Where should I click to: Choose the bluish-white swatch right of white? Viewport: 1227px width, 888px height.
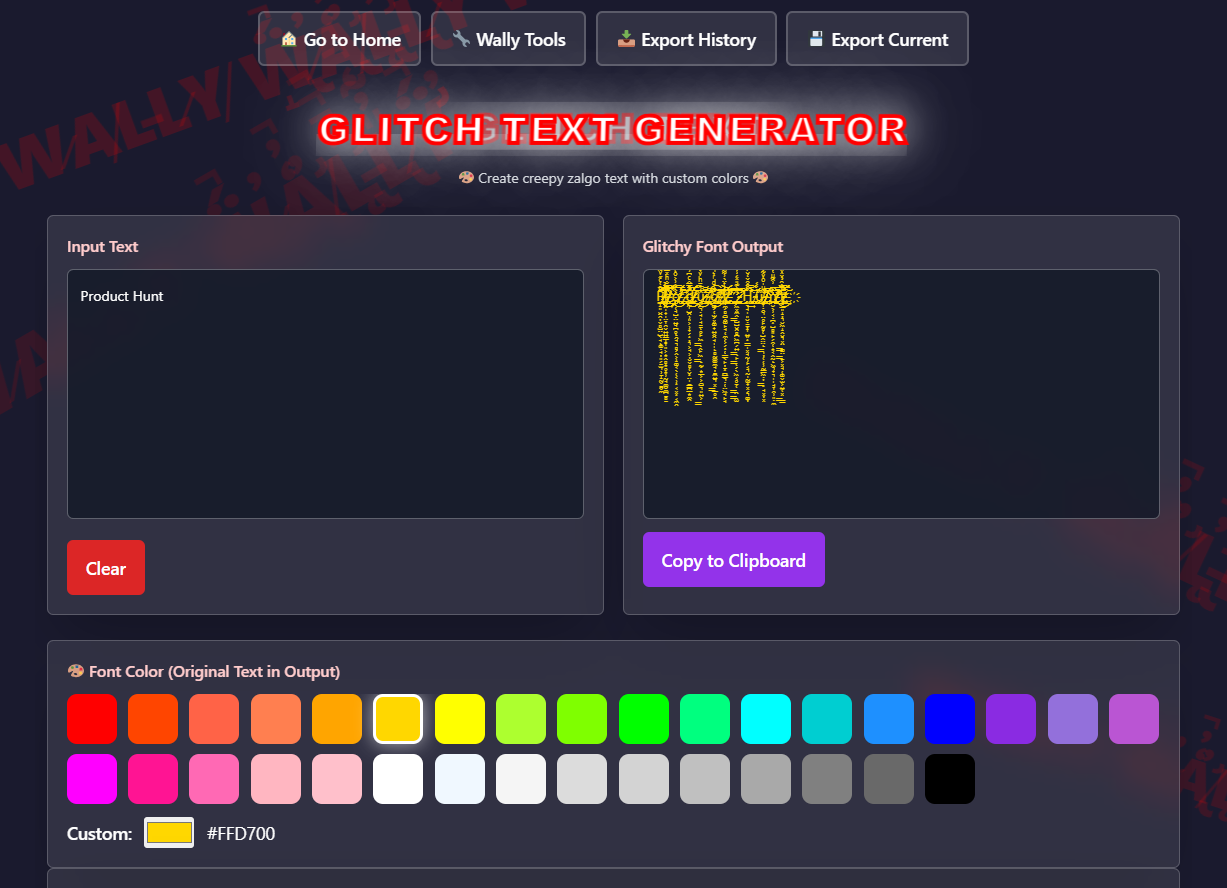click(x=460, y=779)
